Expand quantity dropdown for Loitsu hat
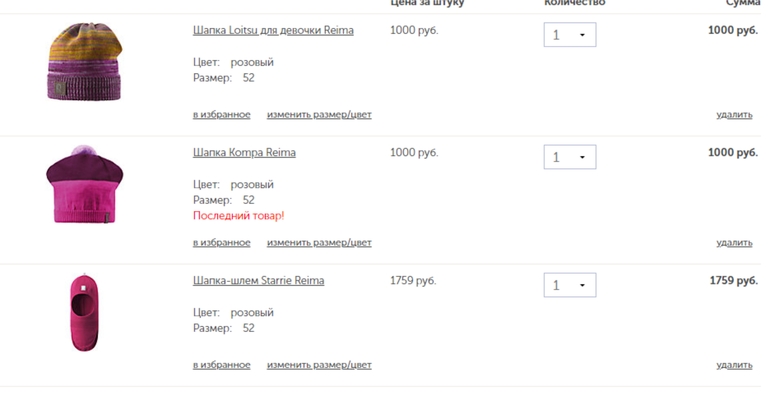Image resolution: width=770 pixels, height=395 pixels. click(x=570, y=35)
